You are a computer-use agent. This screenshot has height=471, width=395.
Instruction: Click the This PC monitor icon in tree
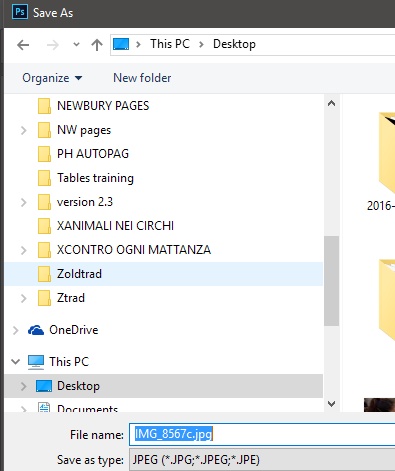(36, 362)
